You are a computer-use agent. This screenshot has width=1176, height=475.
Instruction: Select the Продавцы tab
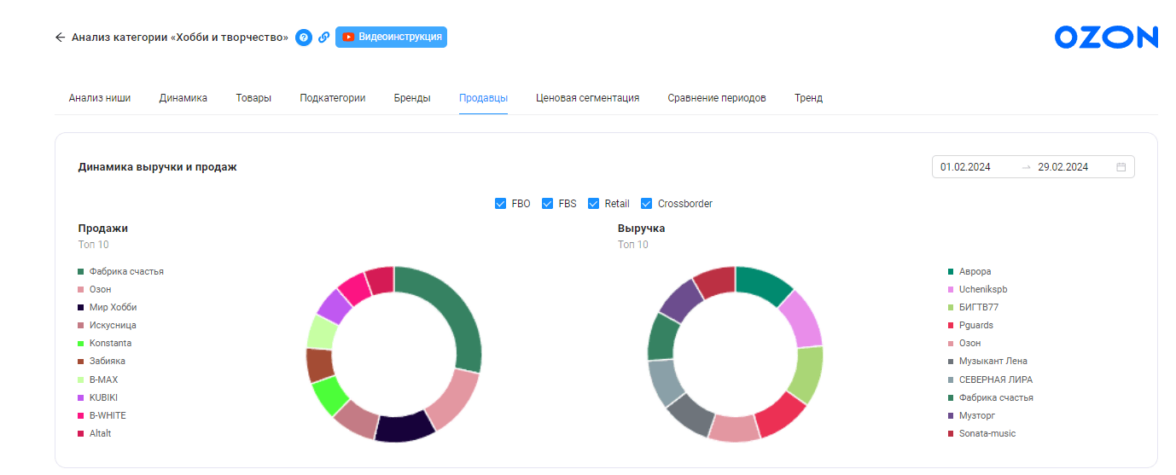pyautogui.click(x=484, y=98)
